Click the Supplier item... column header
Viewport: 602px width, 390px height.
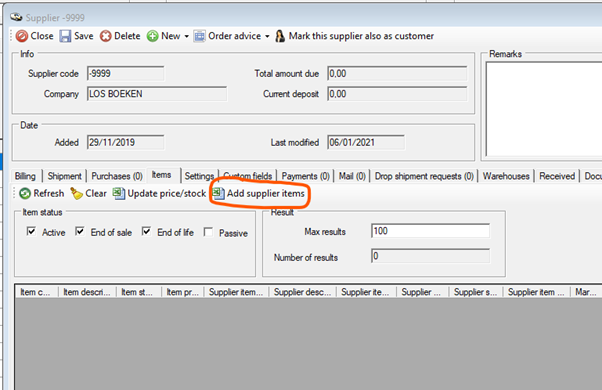236,292
